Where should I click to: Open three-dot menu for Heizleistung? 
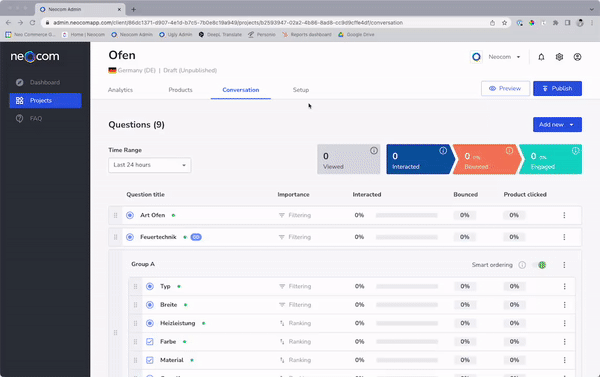coord(564,323)
